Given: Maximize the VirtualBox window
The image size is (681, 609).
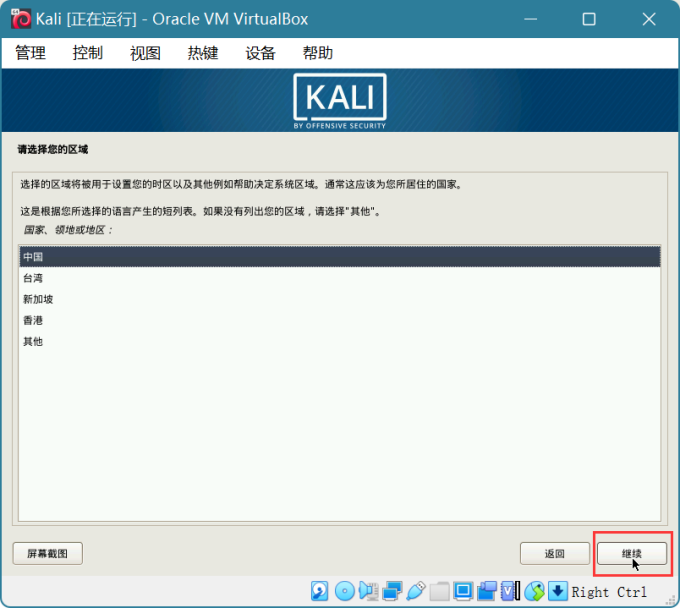Looking at the screenshot, I should [x=589, y=19].
